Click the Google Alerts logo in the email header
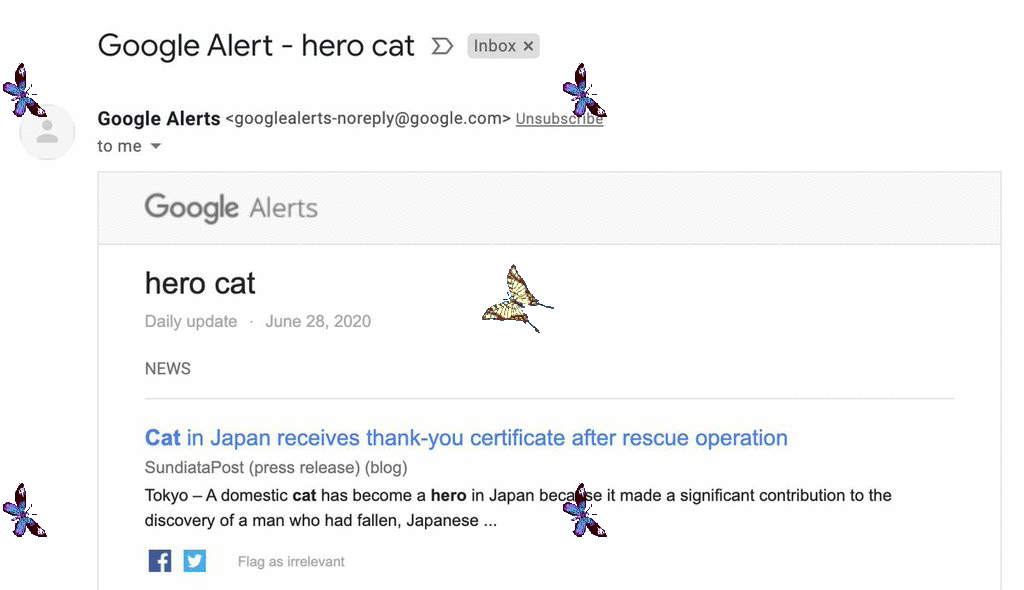The width and height of the screenshot is (1024, 590). [x=231, y=208]
